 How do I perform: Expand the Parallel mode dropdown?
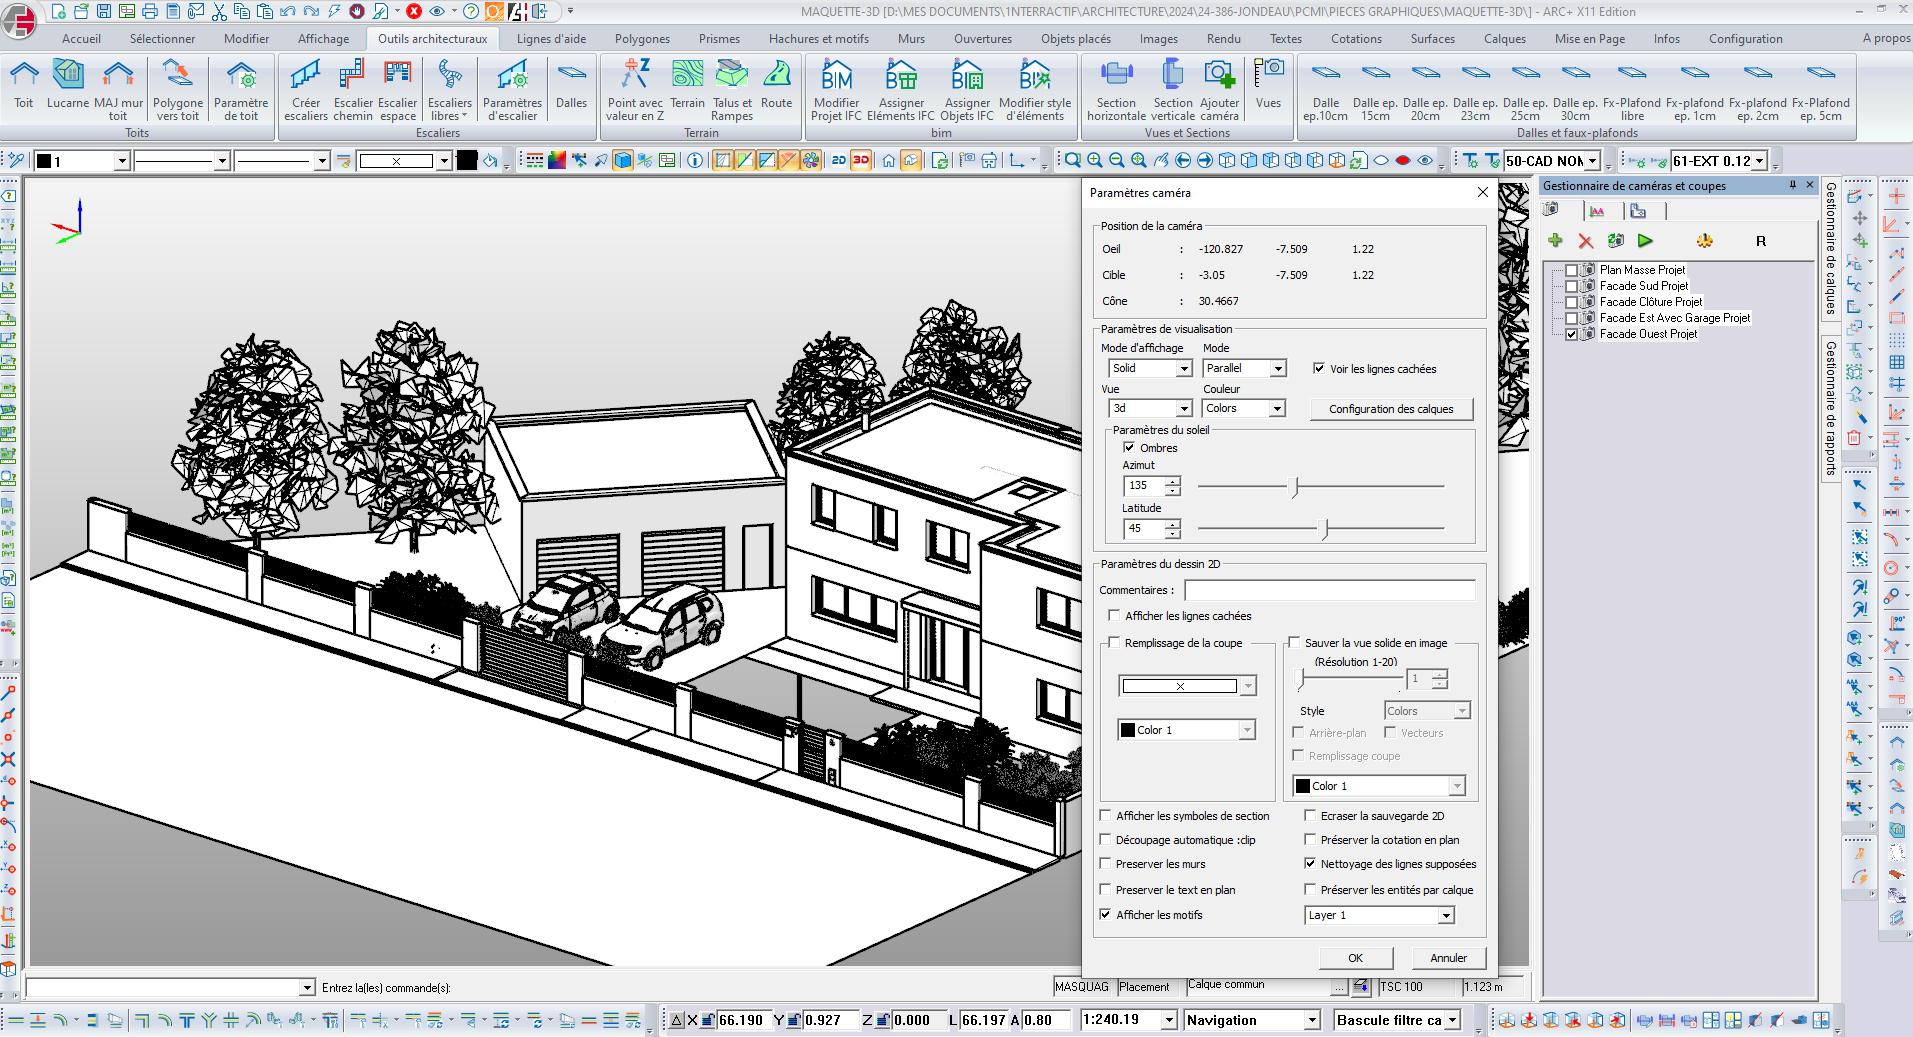pyautogui.click(x=1277, y=369)
